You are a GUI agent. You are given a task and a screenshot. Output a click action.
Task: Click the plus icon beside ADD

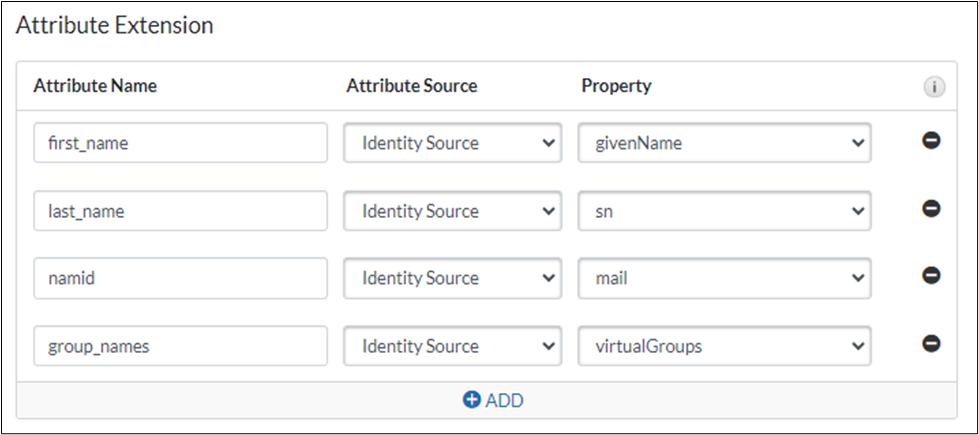click(x=472, y=400)
